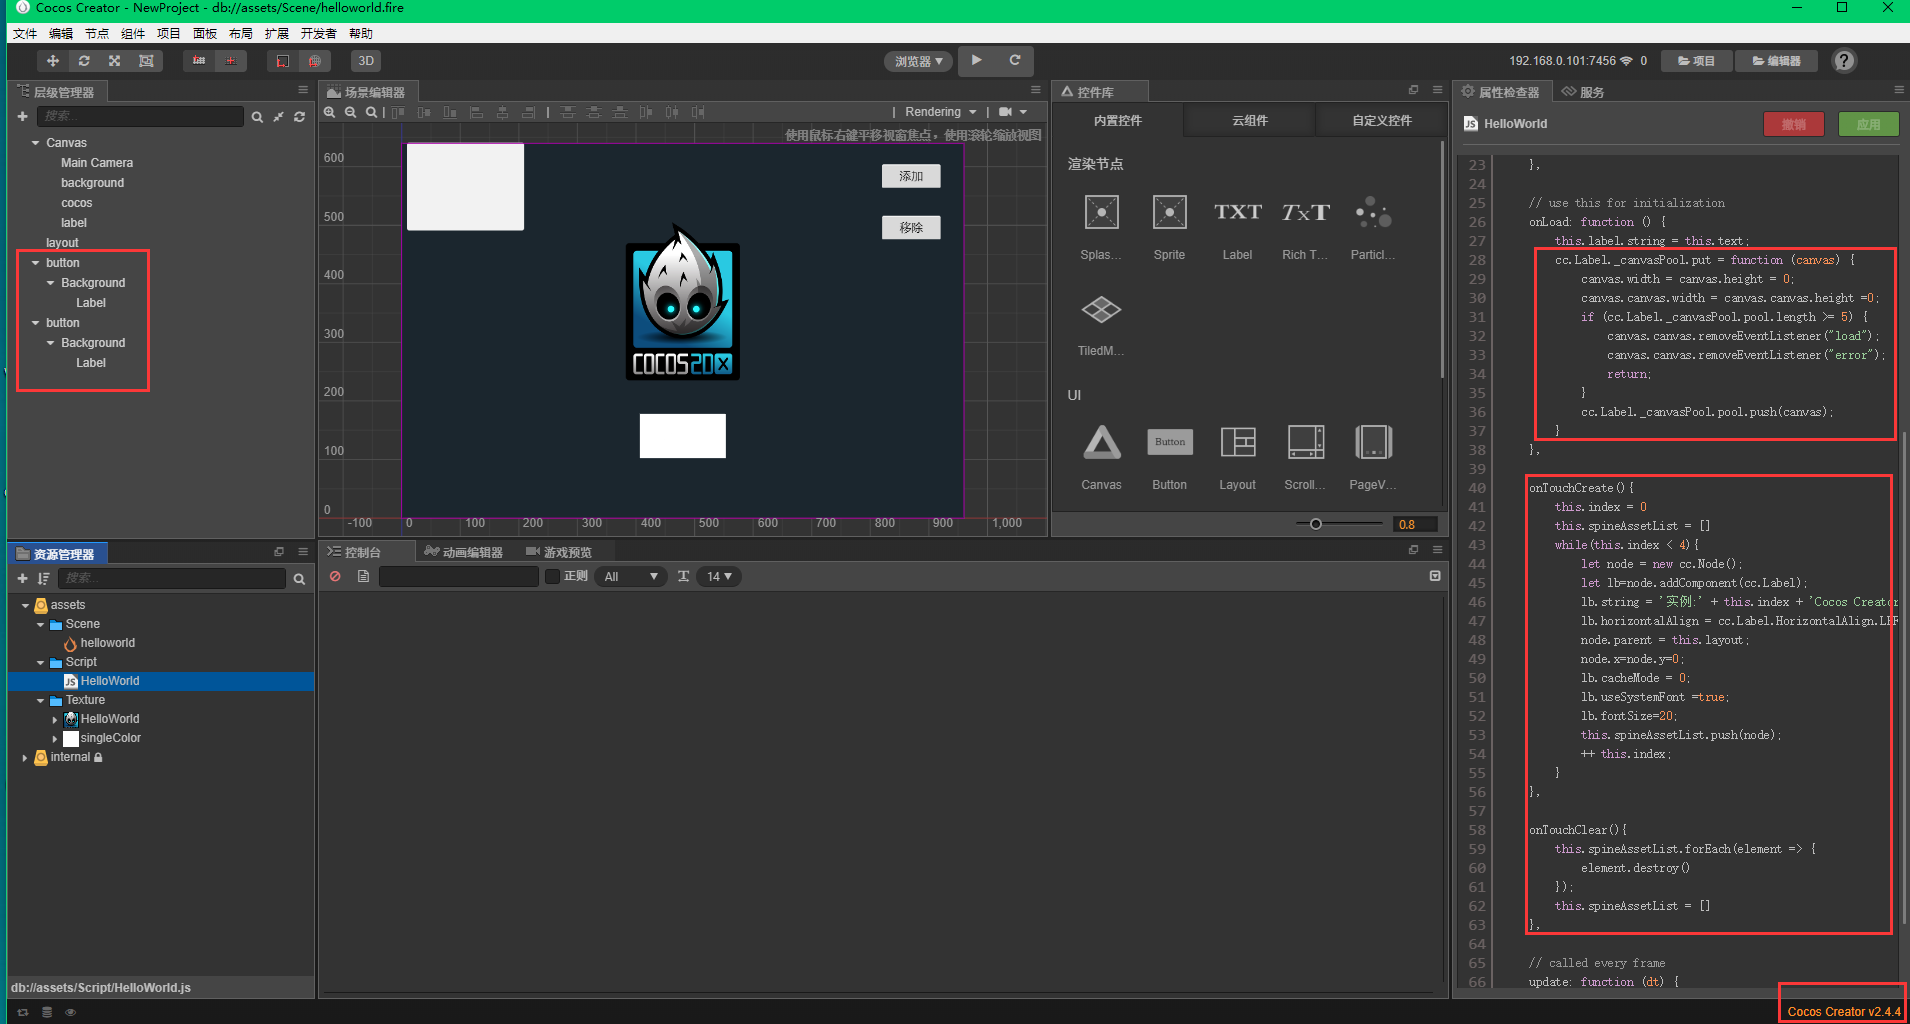This screenshot has width=1910, height=1024.
Task: Refresh the hierarchy node tree
Action: (299, 117)
